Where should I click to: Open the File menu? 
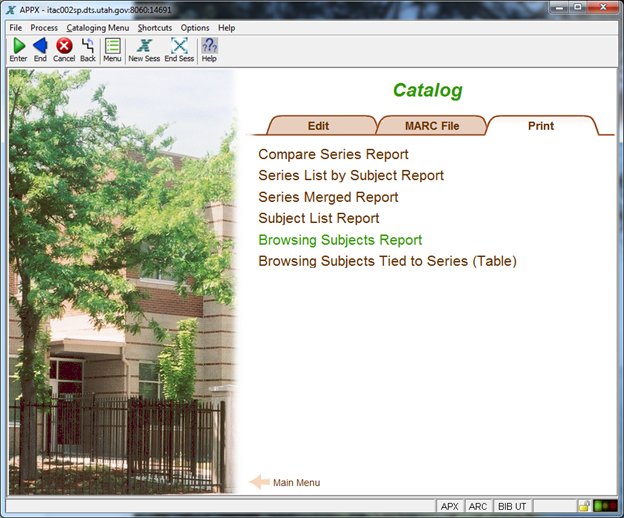point(15,28)
